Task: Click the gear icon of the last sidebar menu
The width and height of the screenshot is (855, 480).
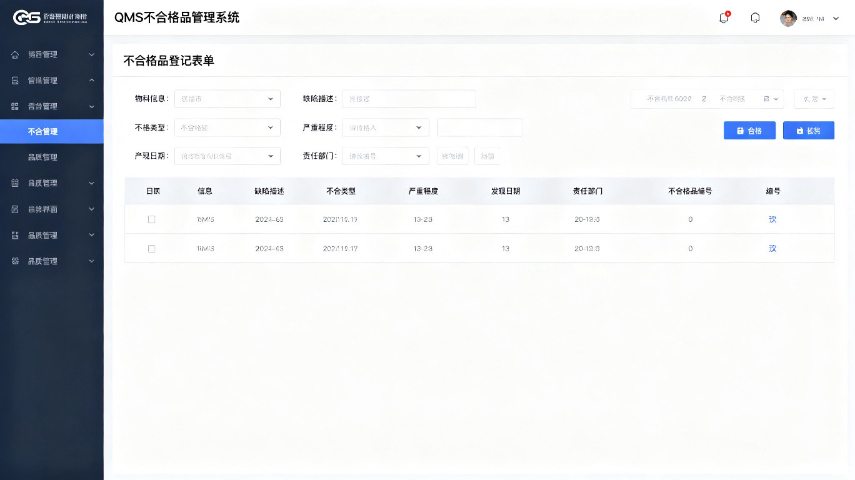Action: coord(15,261)
